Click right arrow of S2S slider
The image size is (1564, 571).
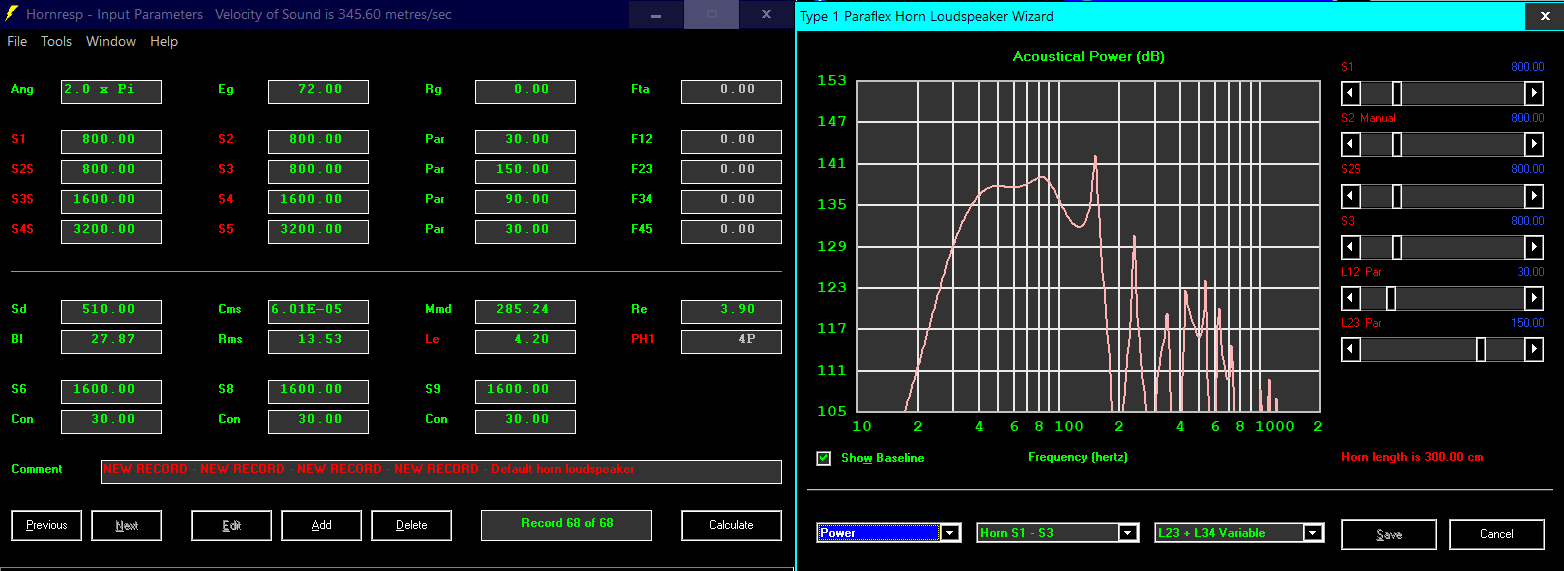(1534, 196)
